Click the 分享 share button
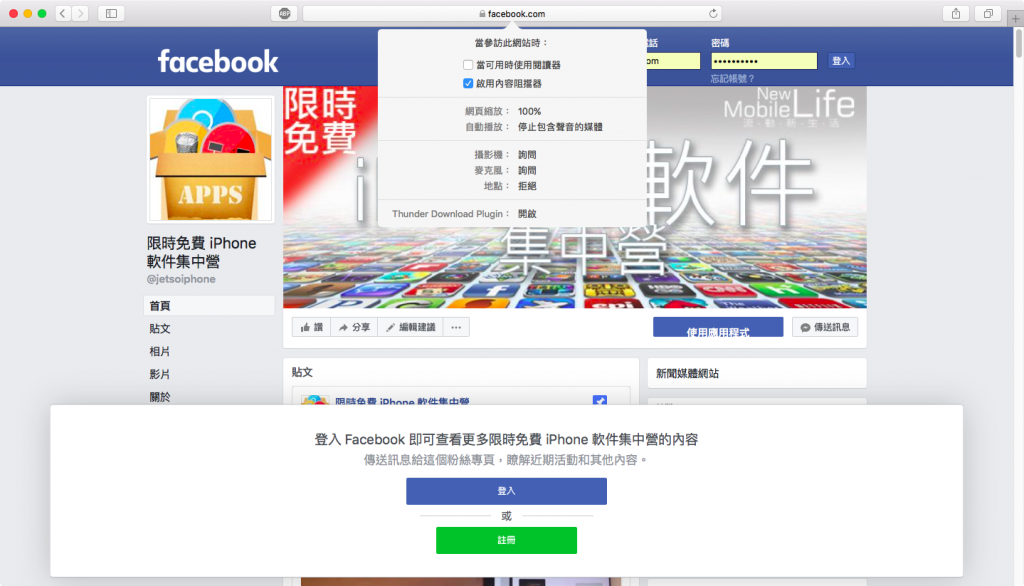The width and height of the screenshot is (1024, 586). (x=355, y=327)
